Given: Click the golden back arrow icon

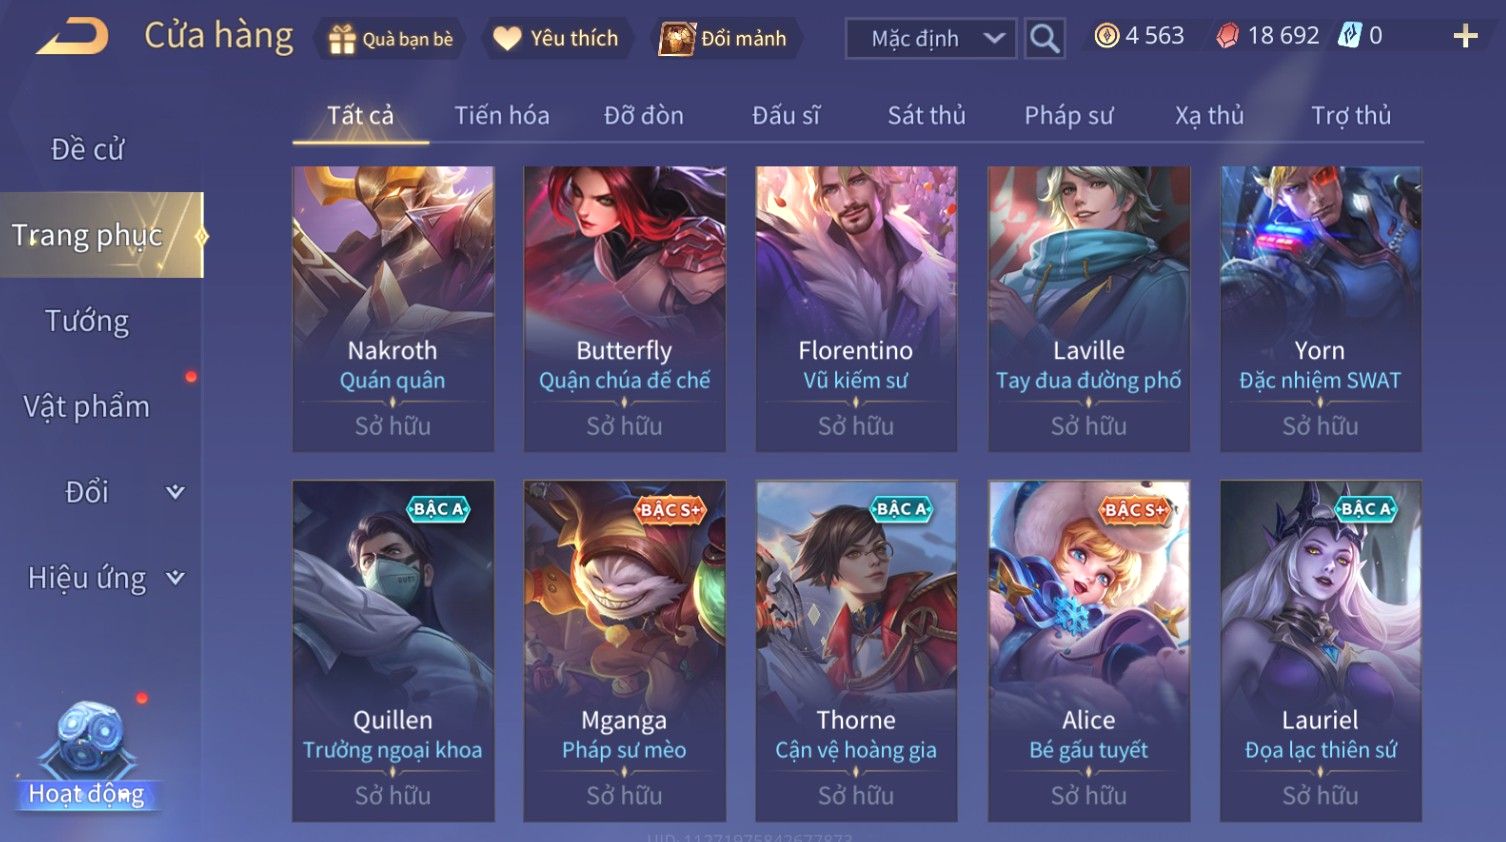Looking at the screenshot, I should point(72,38).
